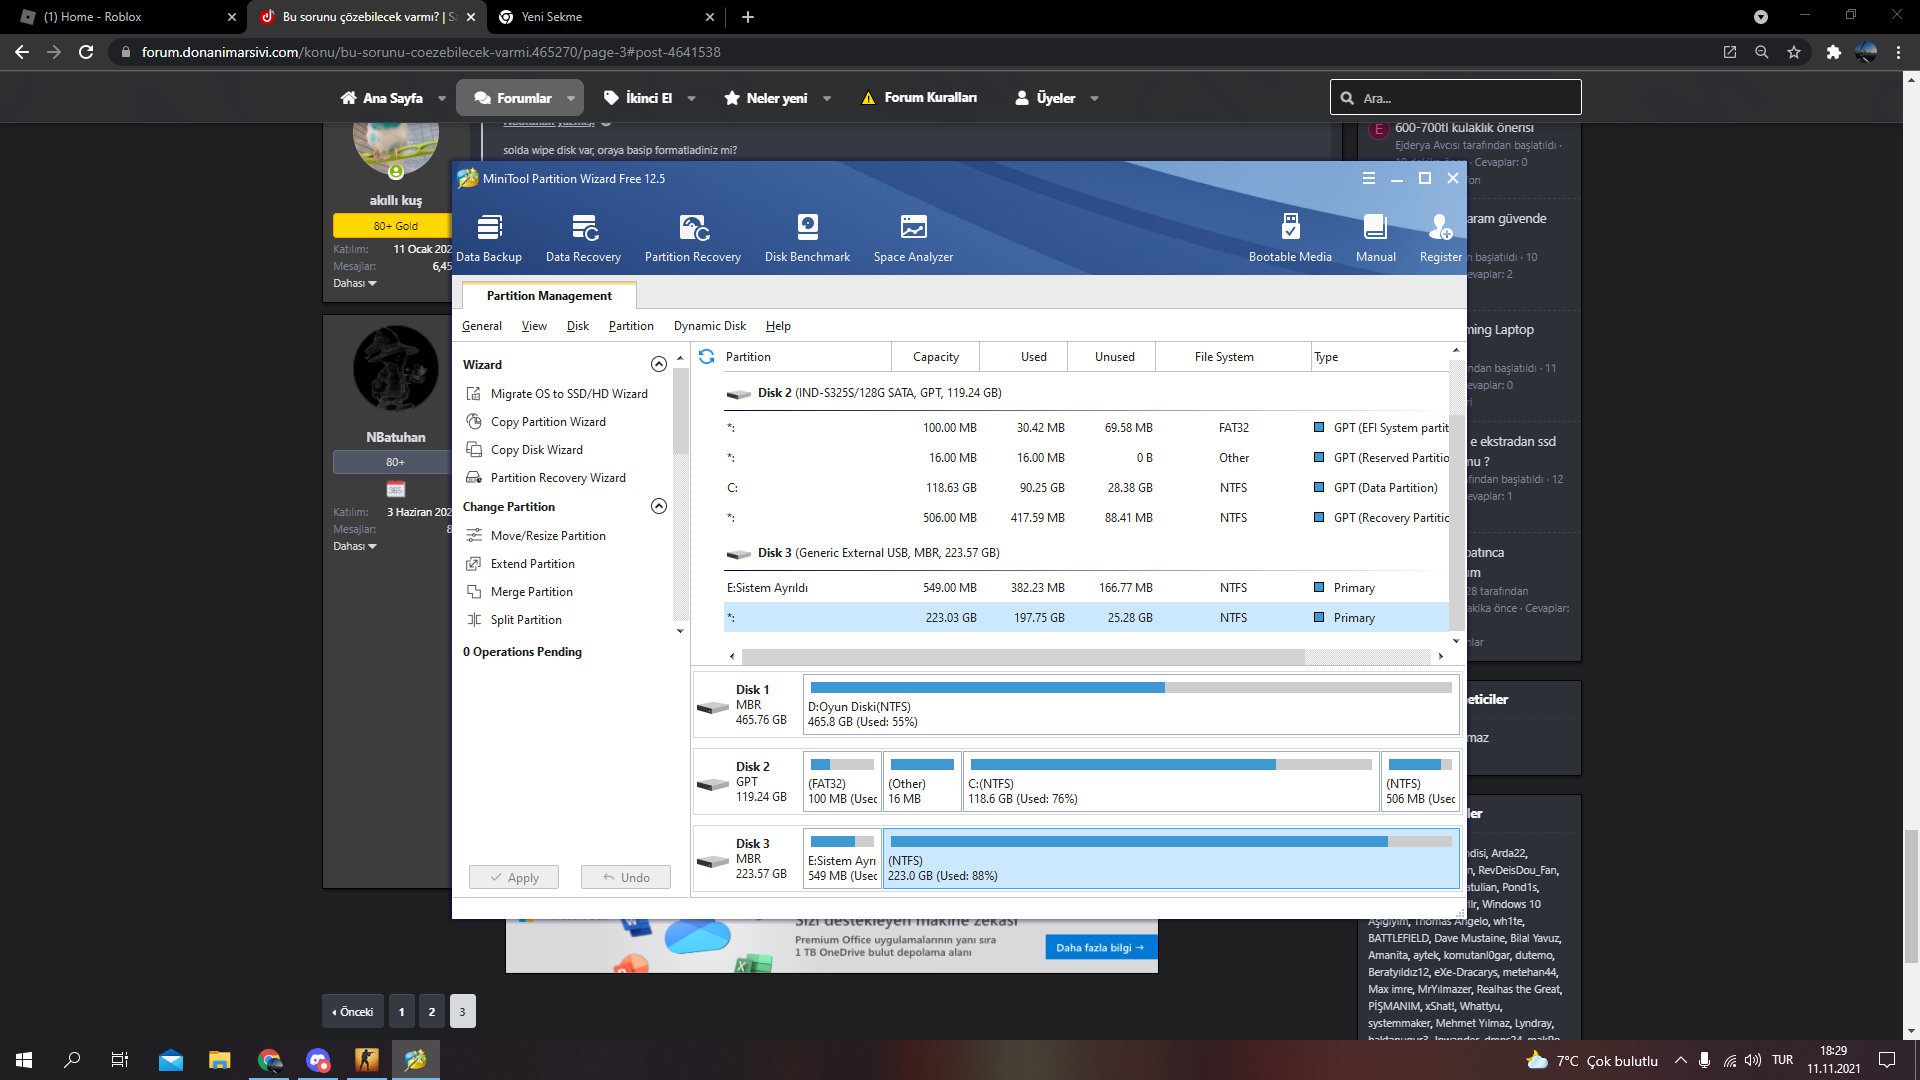Image resolution: width=1920 pixels, height=1080 pixels.
Task: Click Migrate OS to SSD/HD Wizard
Action: 568,394
